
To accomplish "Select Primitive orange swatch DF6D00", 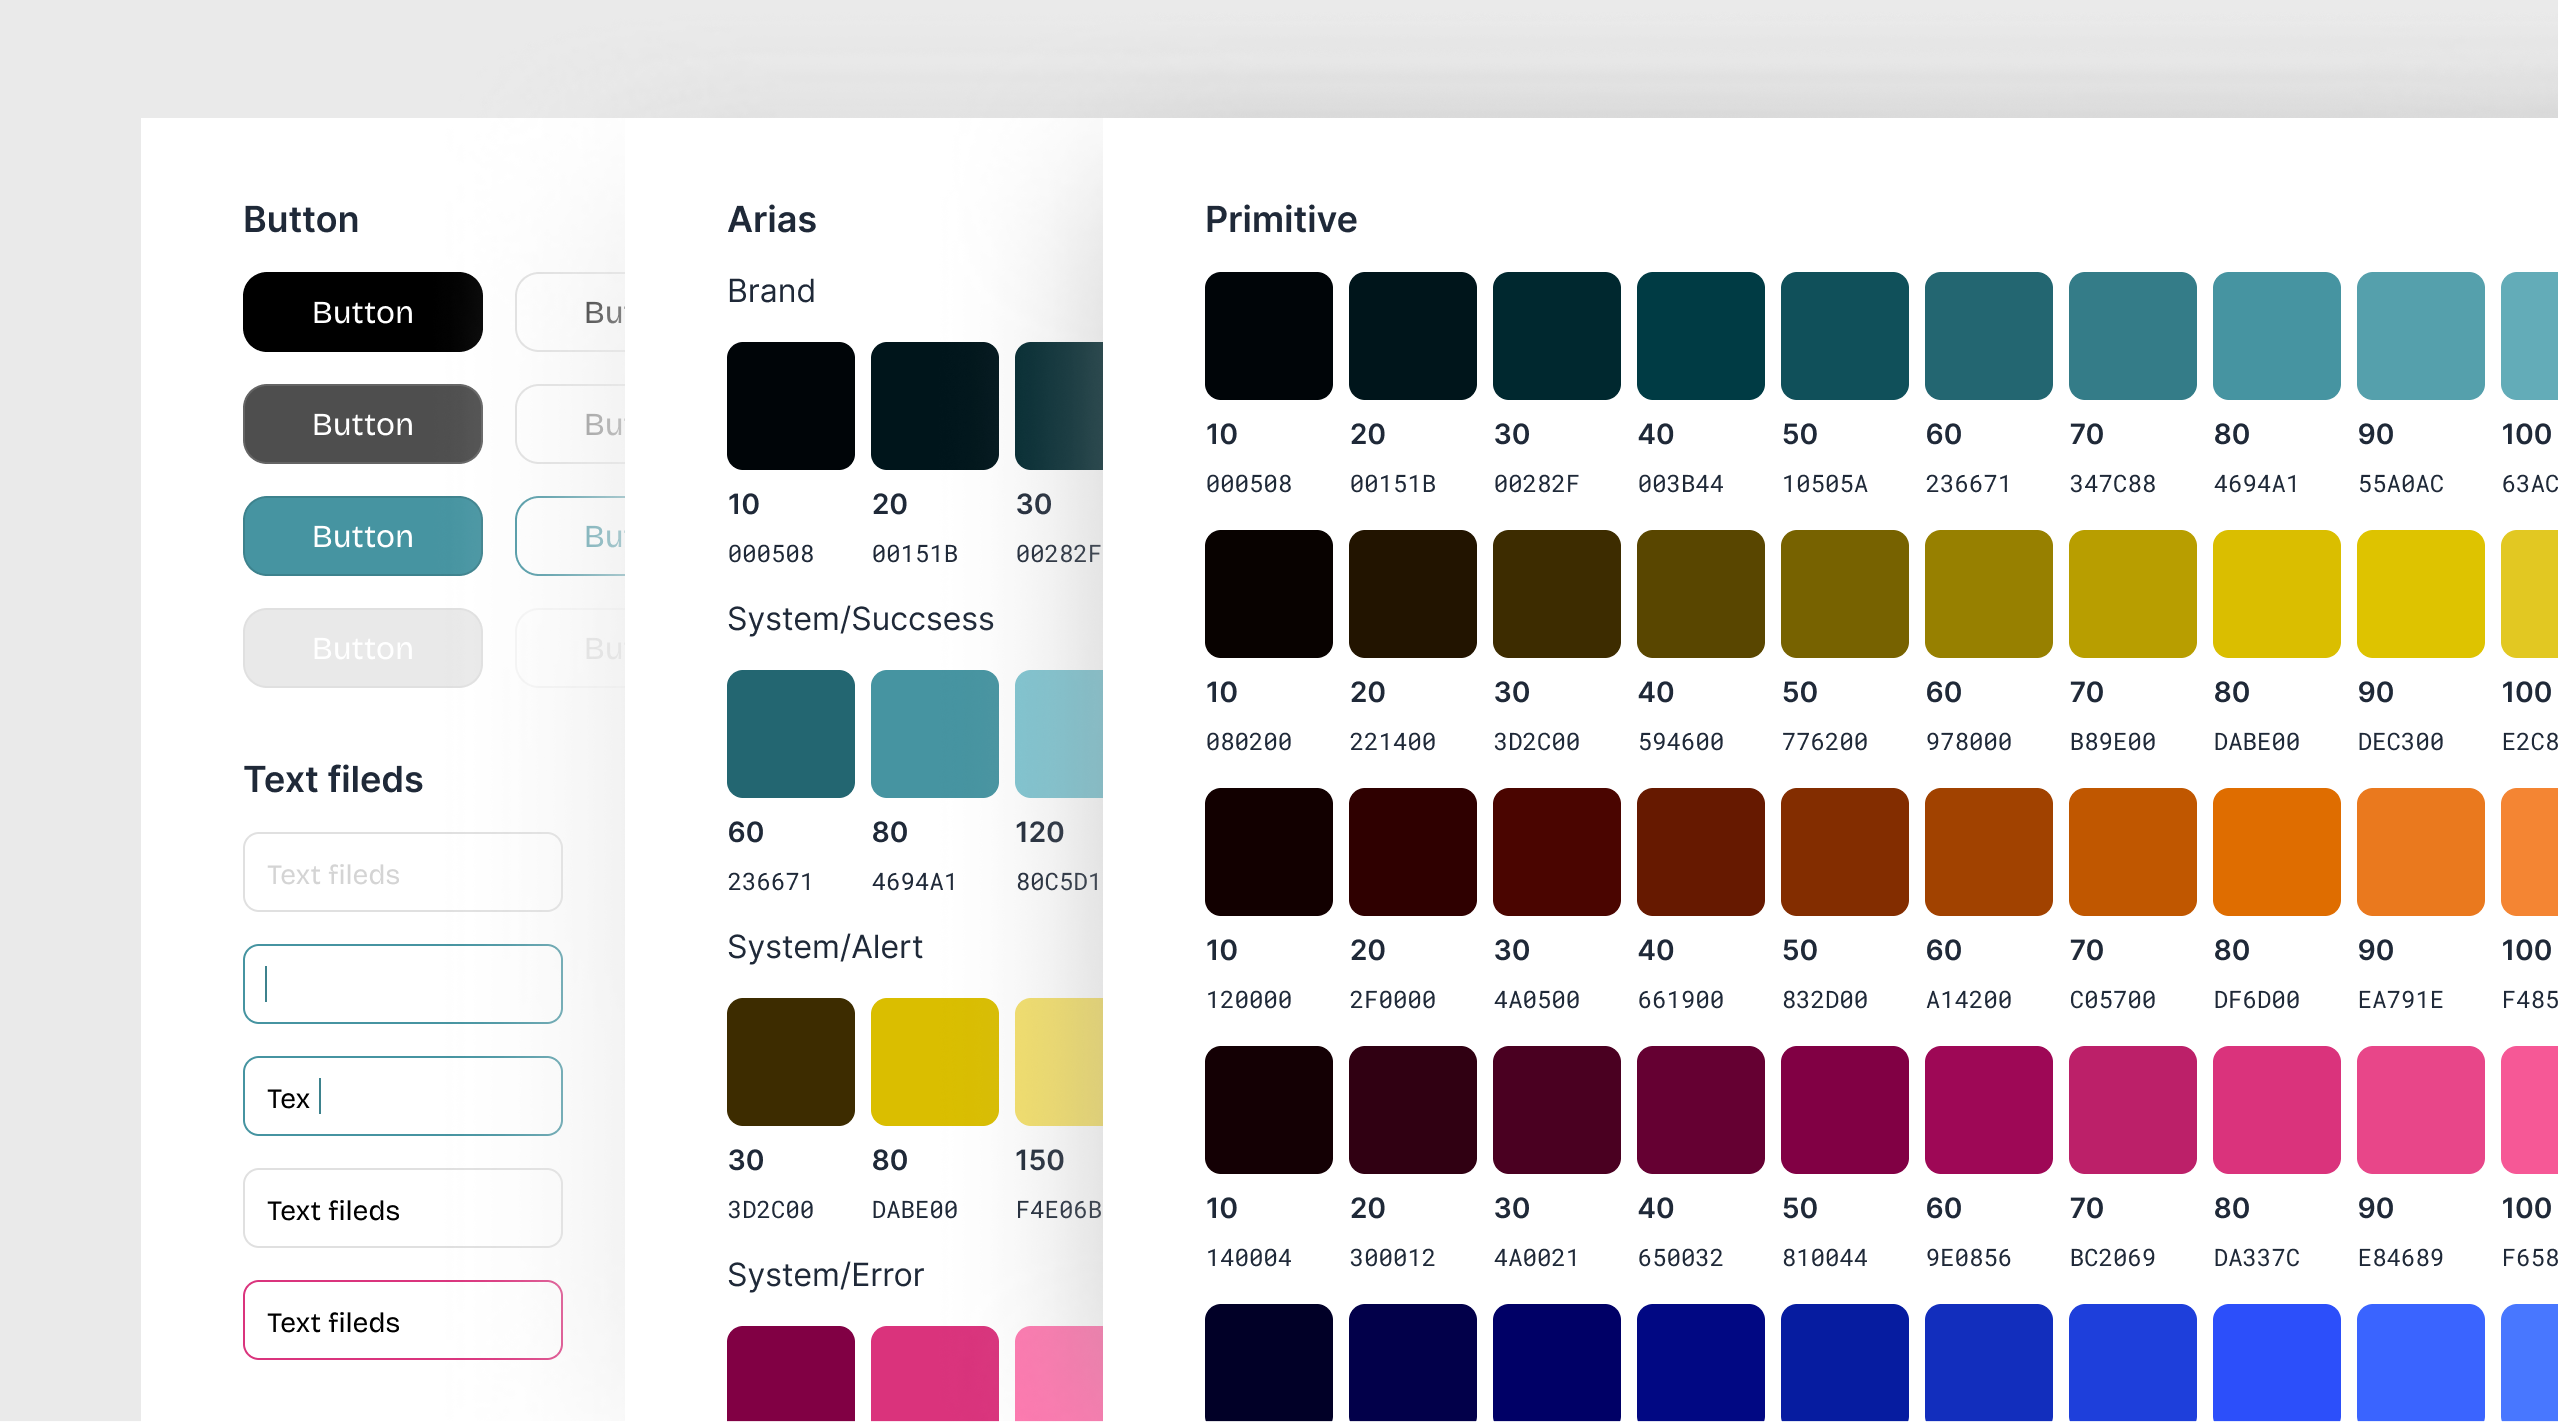I will [2276, 852].
